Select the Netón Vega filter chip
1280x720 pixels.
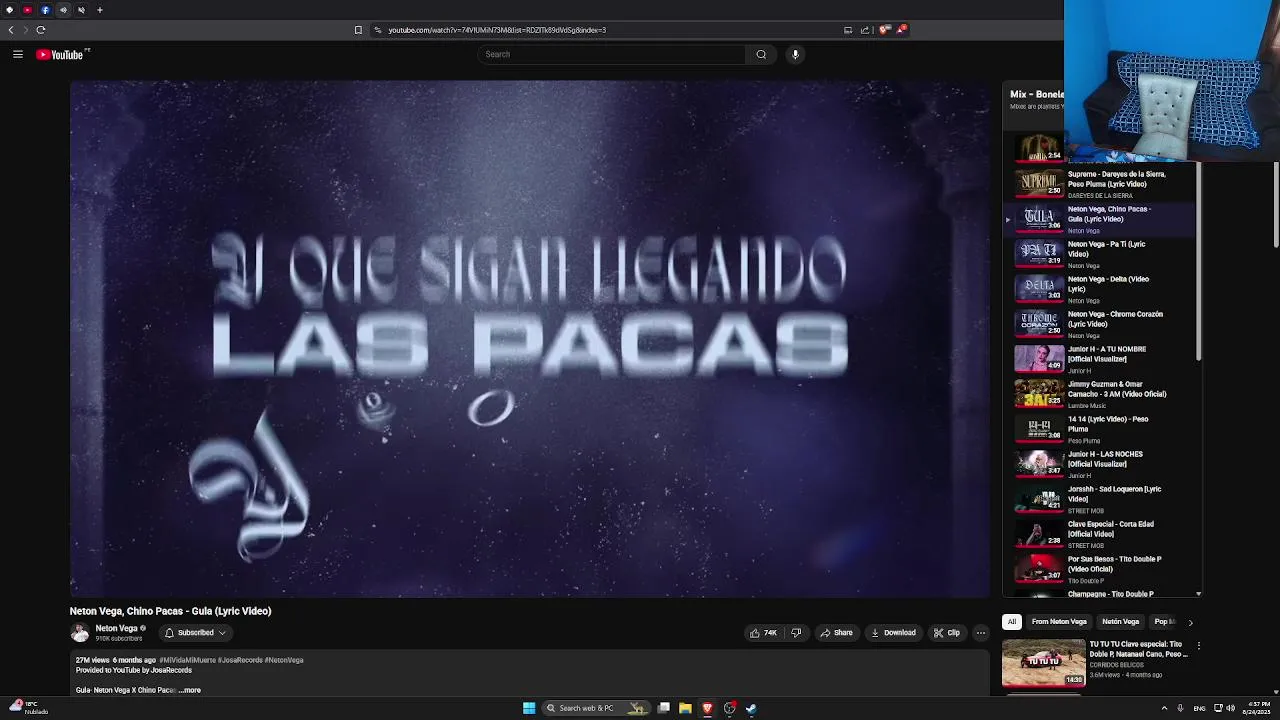click(x=1120, y=622)
